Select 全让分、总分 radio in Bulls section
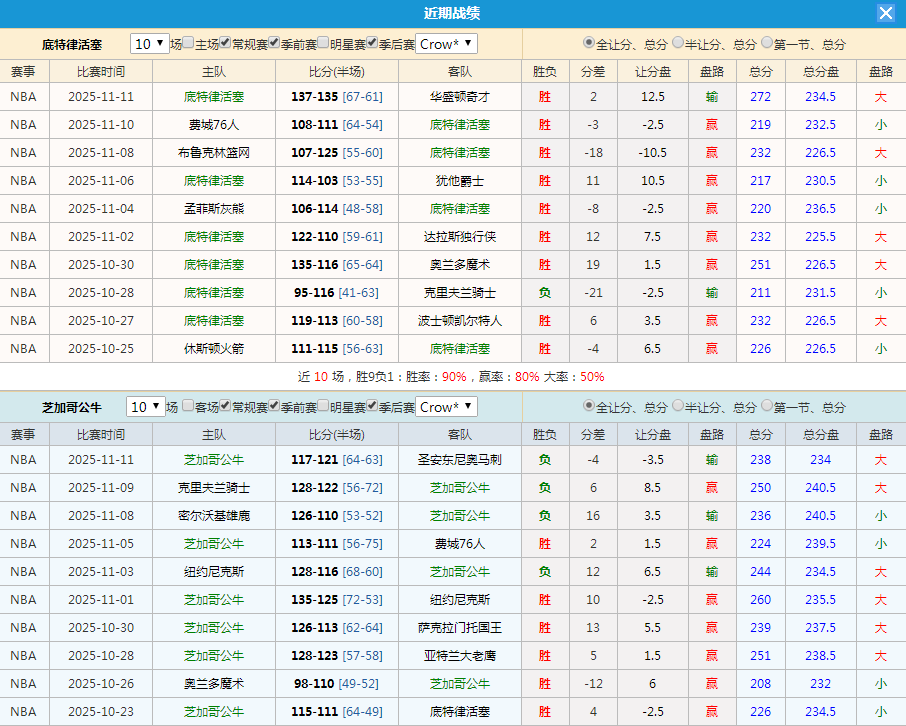 587,407
